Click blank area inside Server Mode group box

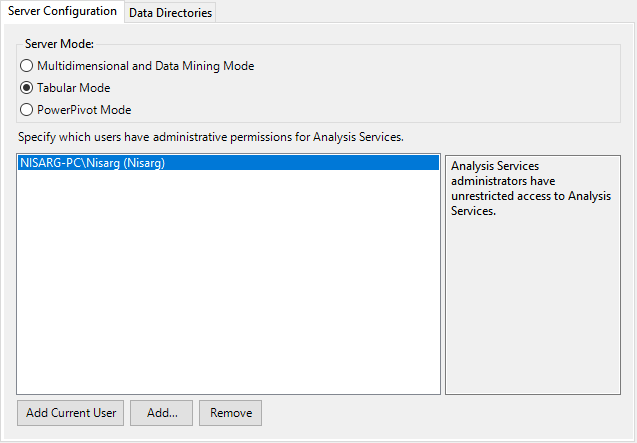click(450, 90)
